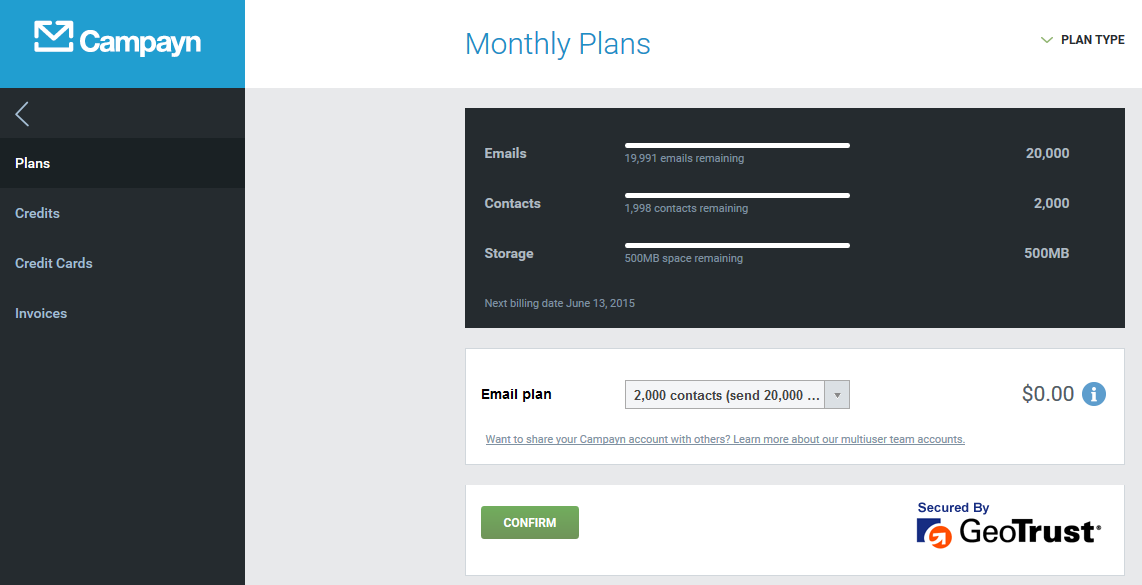1142x585 pixels.
Task: Click the Campayn envelope logo icon
Action: pos(53,37)
